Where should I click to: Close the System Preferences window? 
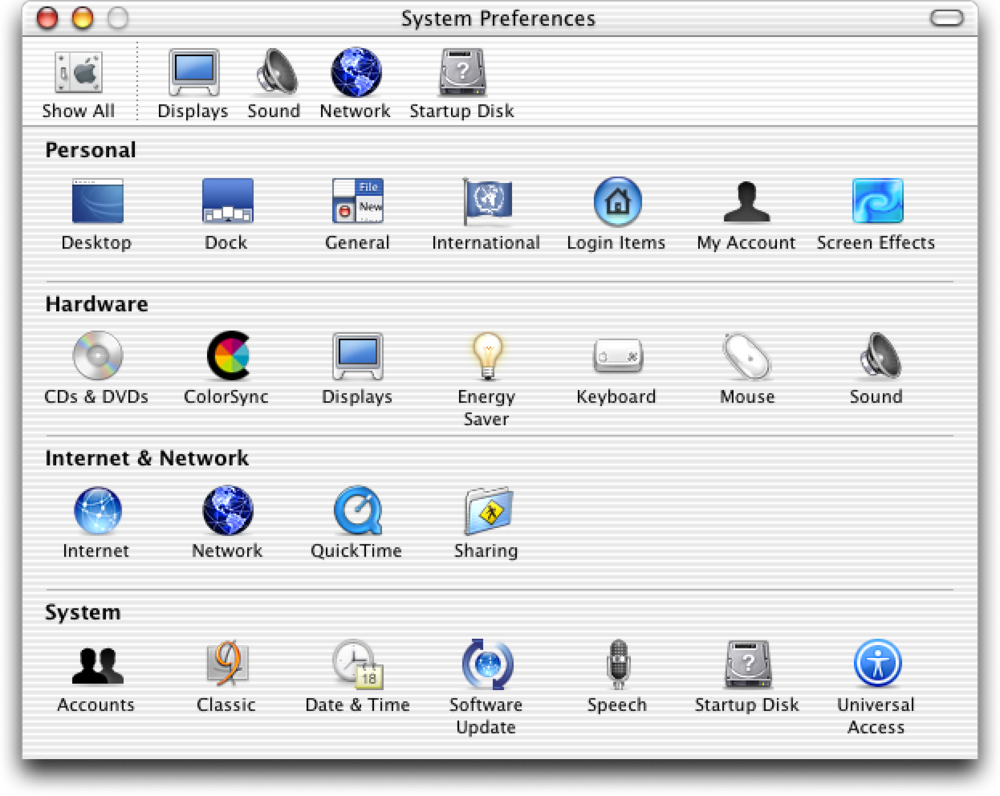tap(47, 18)
